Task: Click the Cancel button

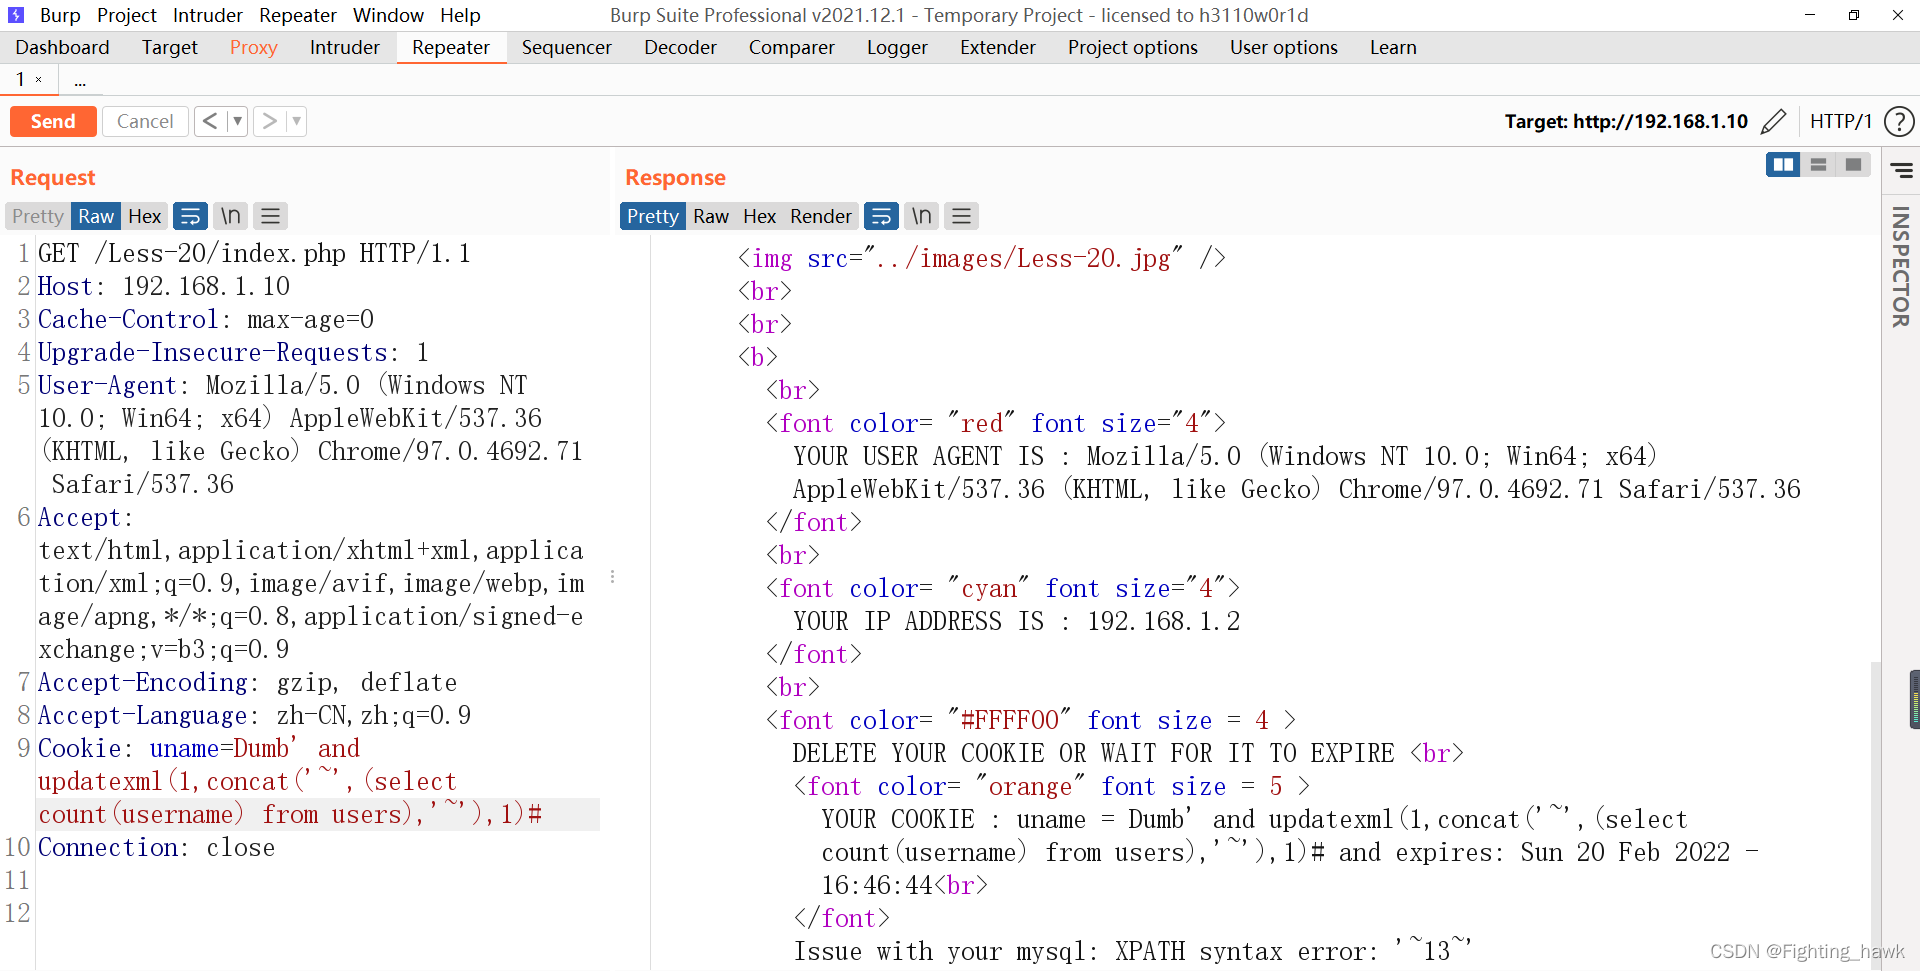Action: 145,122
